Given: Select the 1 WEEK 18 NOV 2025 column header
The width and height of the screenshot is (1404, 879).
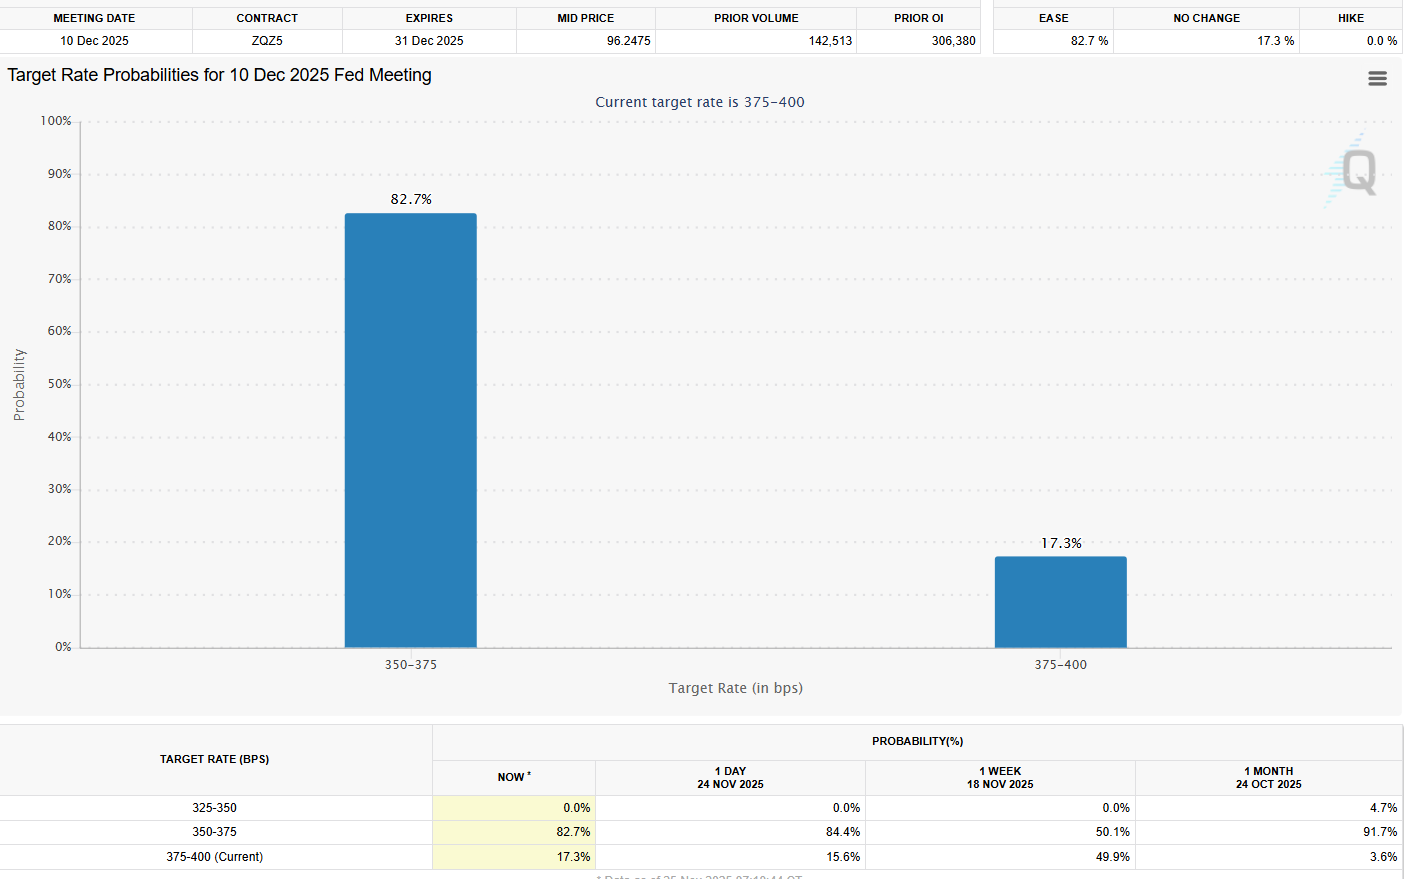Looking at the screenshot, I should [x=999, y=777].
